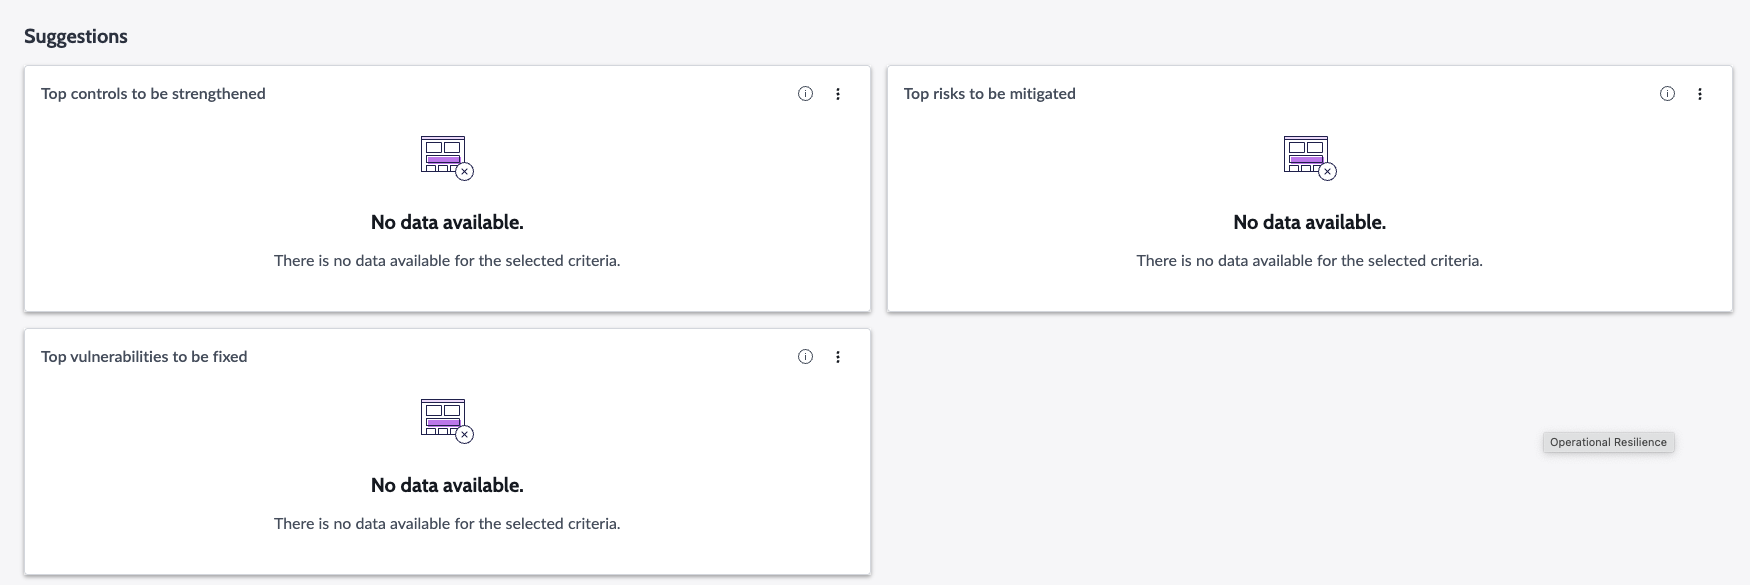Click No data available heading in vulnerabilities card
Viewport: 1750px width, 585px height.
point(447,485)
